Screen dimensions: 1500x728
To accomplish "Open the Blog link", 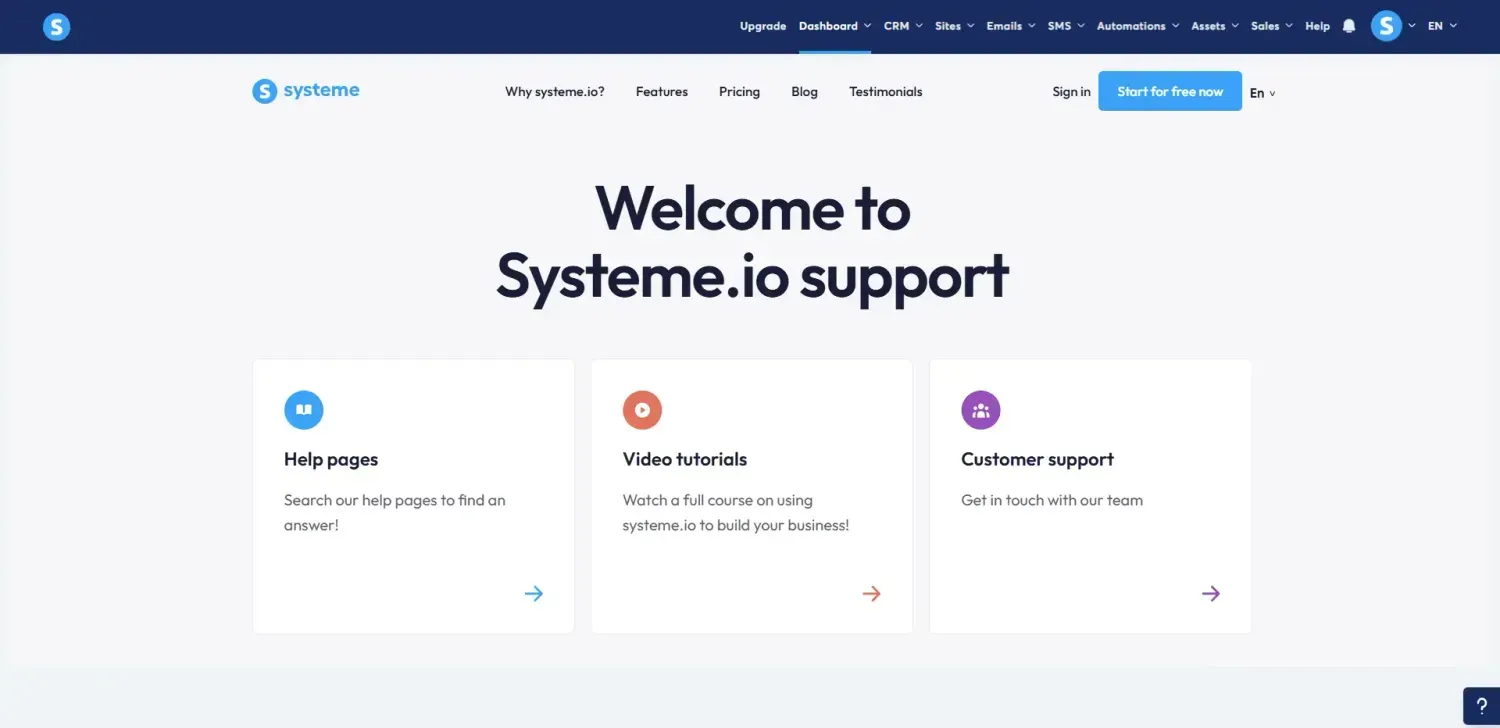I will point(804,91).
